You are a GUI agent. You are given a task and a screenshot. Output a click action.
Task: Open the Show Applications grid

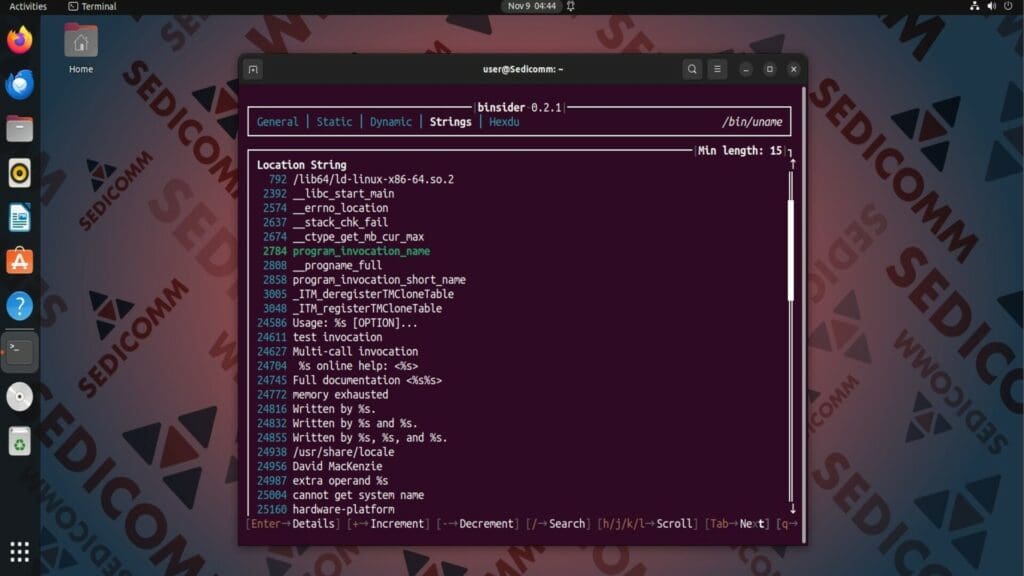(19, 551)
